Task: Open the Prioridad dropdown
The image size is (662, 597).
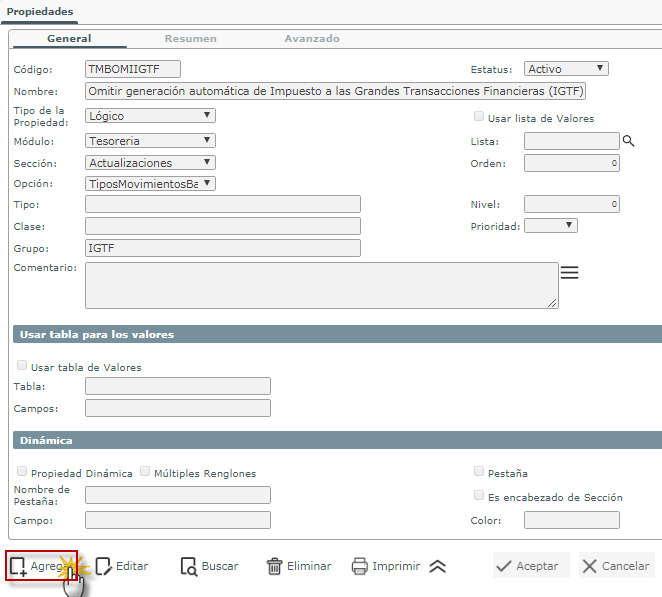Action: coord(550,226)
